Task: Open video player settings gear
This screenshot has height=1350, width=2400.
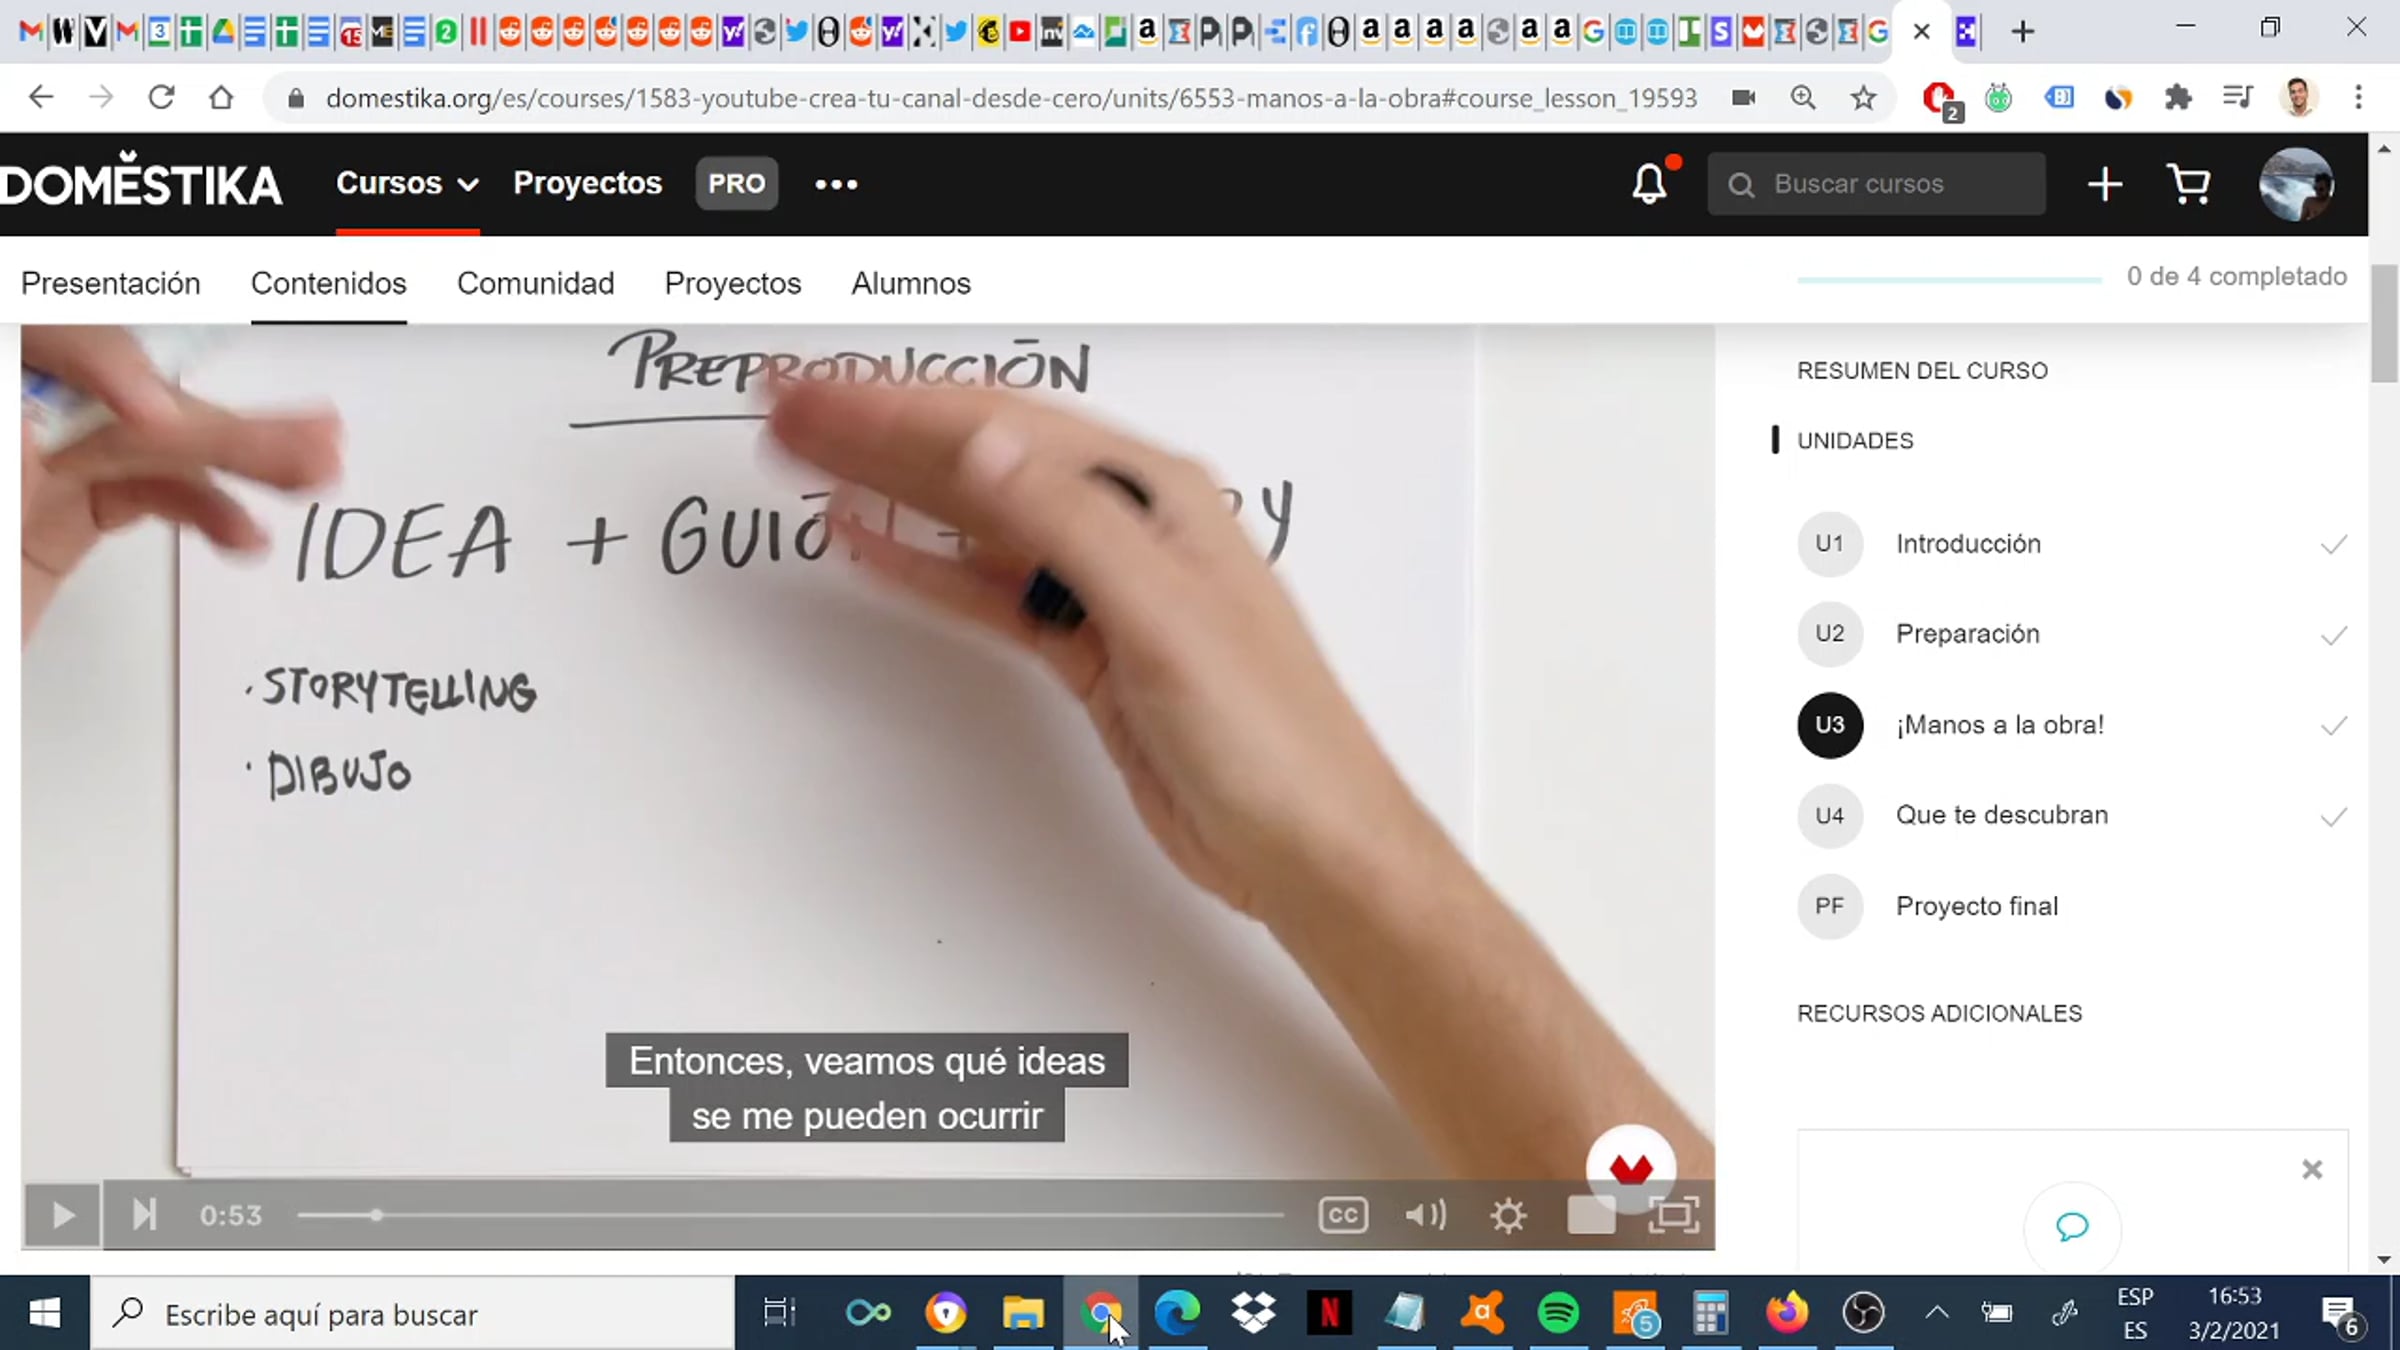Action: pos(1507,1216)
